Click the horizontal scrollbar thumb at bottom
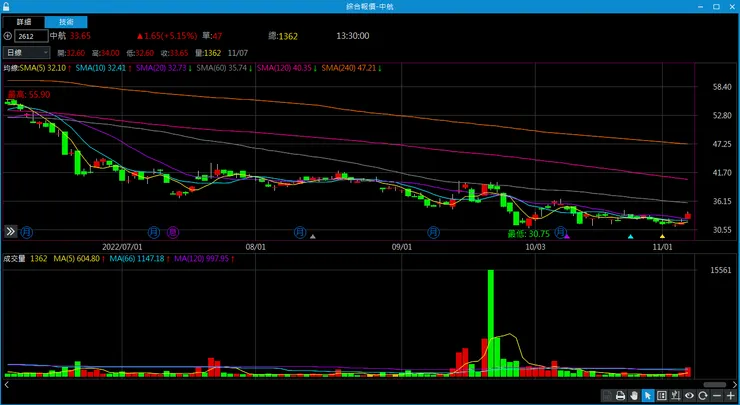The image size is (740, 405). coord(715,385)
